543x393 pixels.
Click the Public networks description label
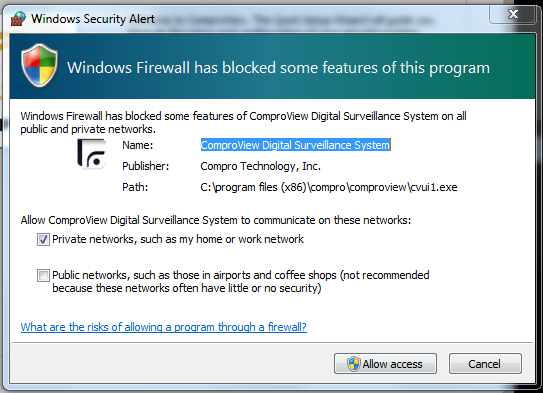[x=241, y=282]
